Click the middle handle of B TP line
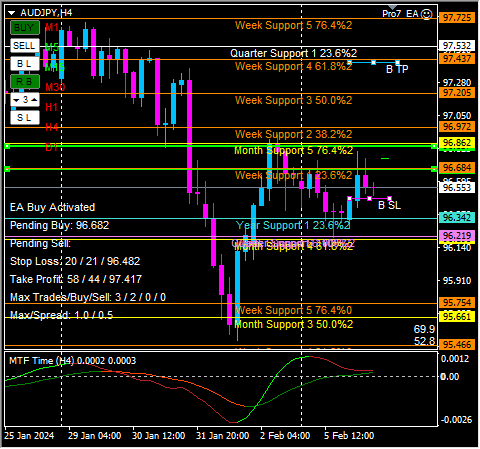 [x=373, y=63]
